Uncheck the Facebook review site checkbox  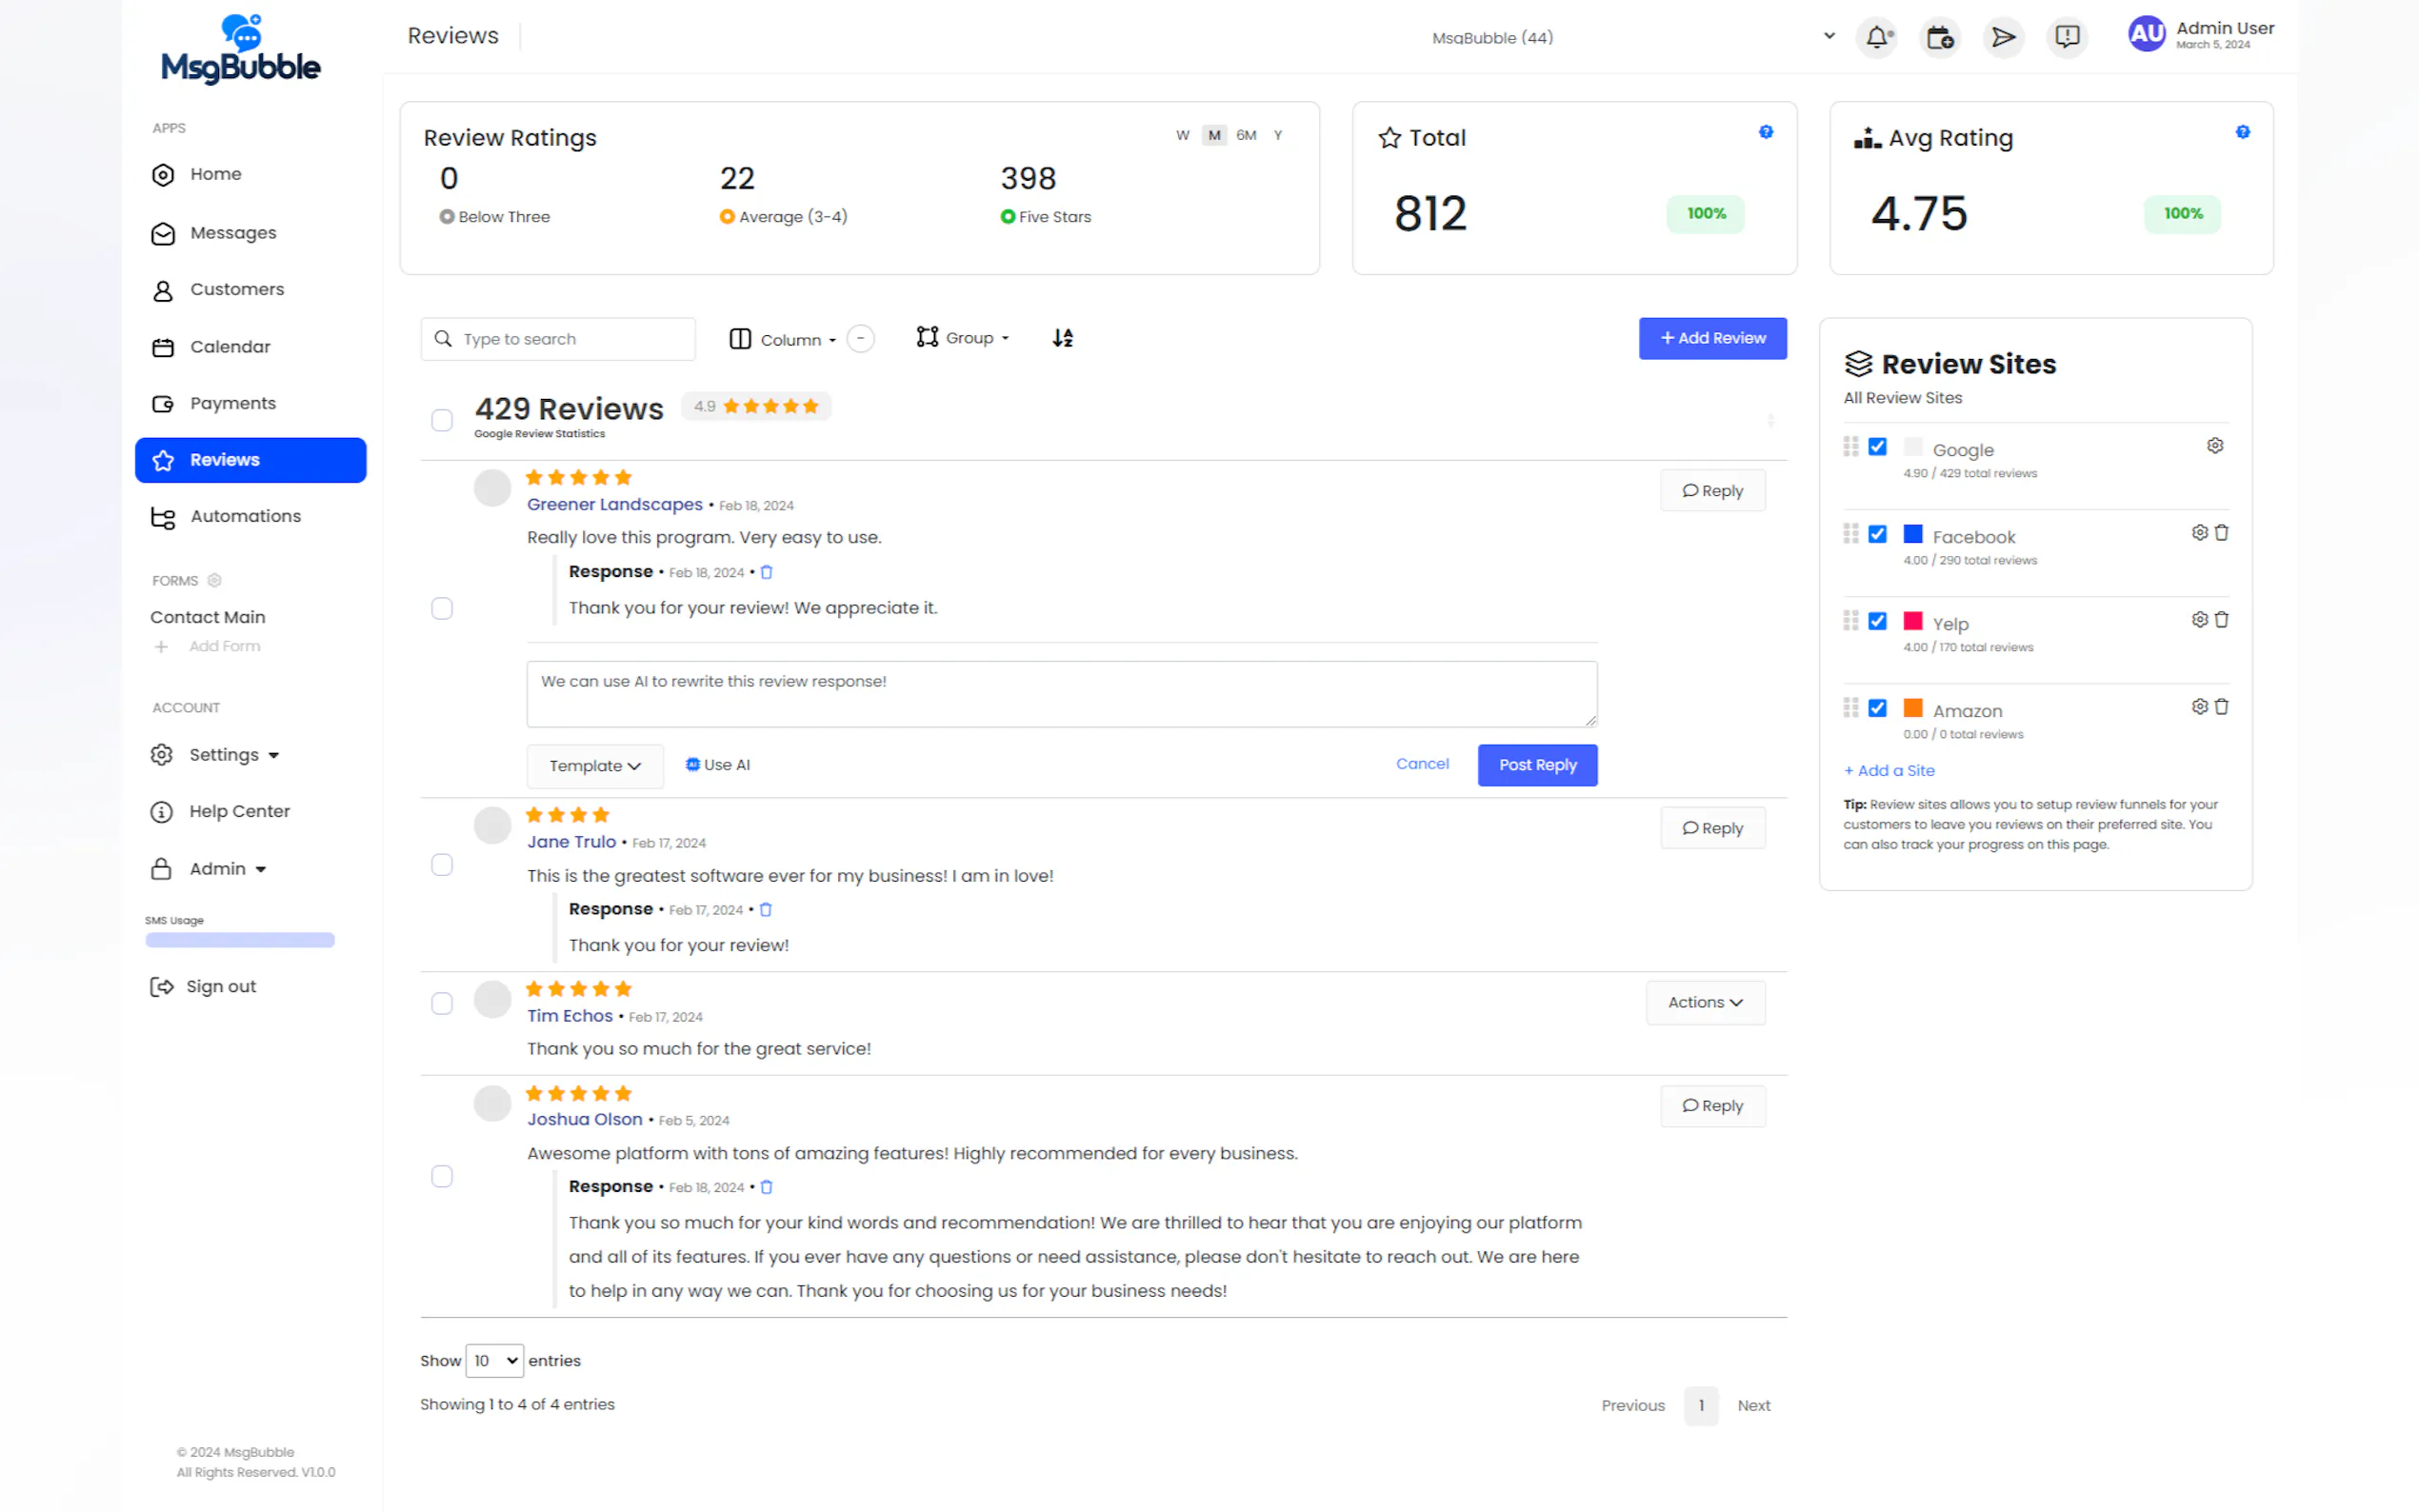[x=1877, y=534]
